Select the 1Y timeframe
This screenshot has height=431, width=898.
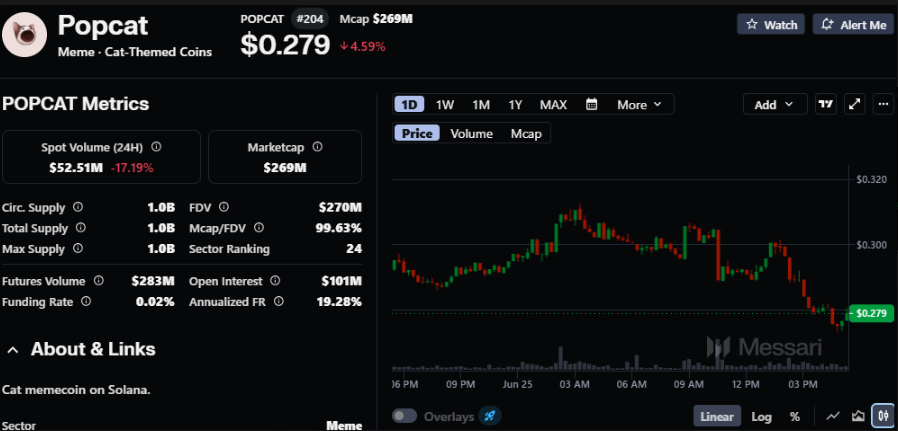(515, 105)
